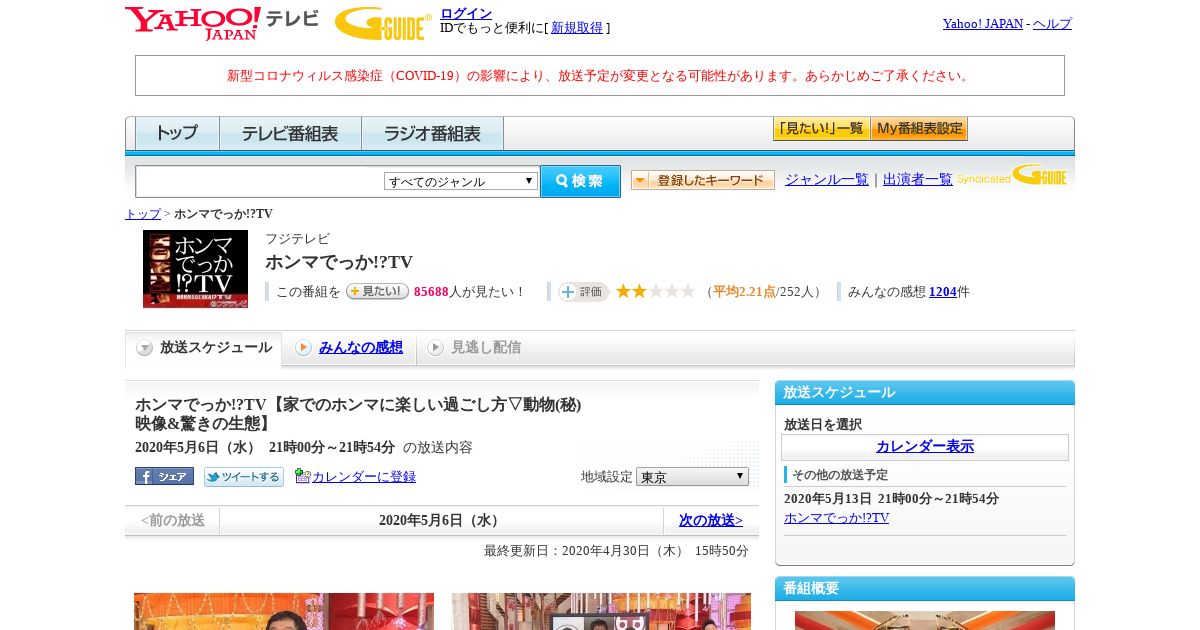Click the 次の放送> link

[x=711, y=520]
